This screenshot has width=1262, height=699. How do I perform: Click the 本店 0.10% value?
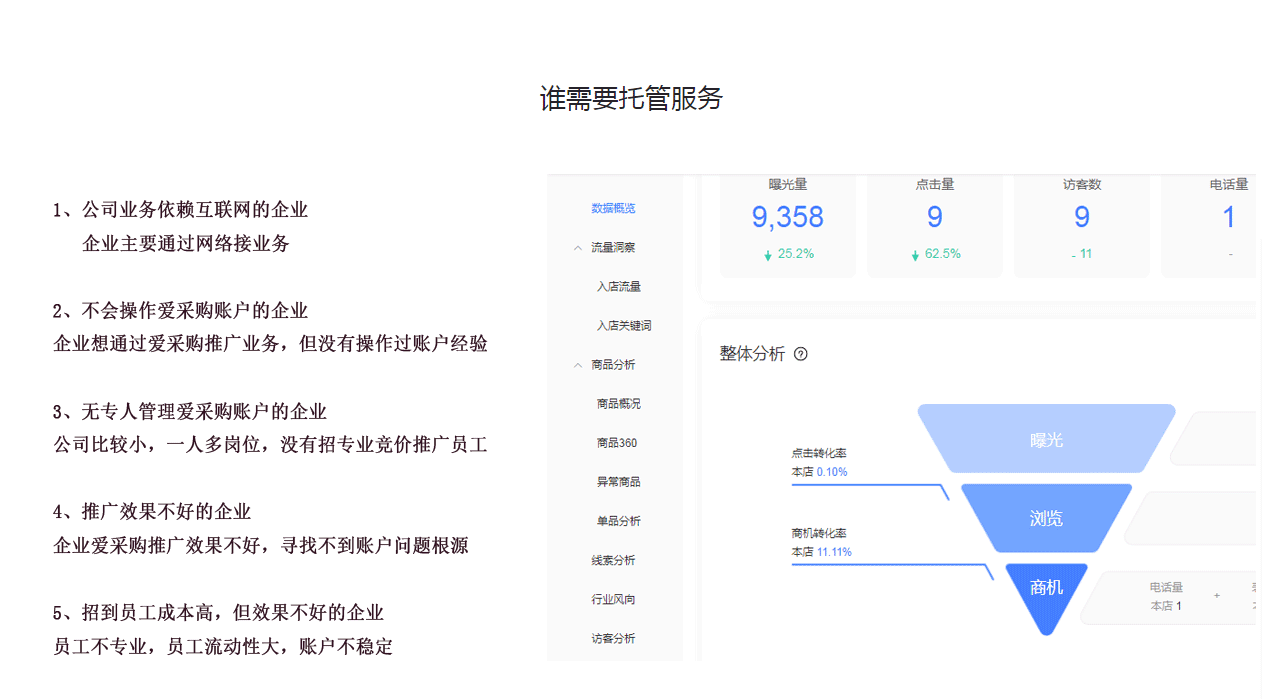pos(819,472)
